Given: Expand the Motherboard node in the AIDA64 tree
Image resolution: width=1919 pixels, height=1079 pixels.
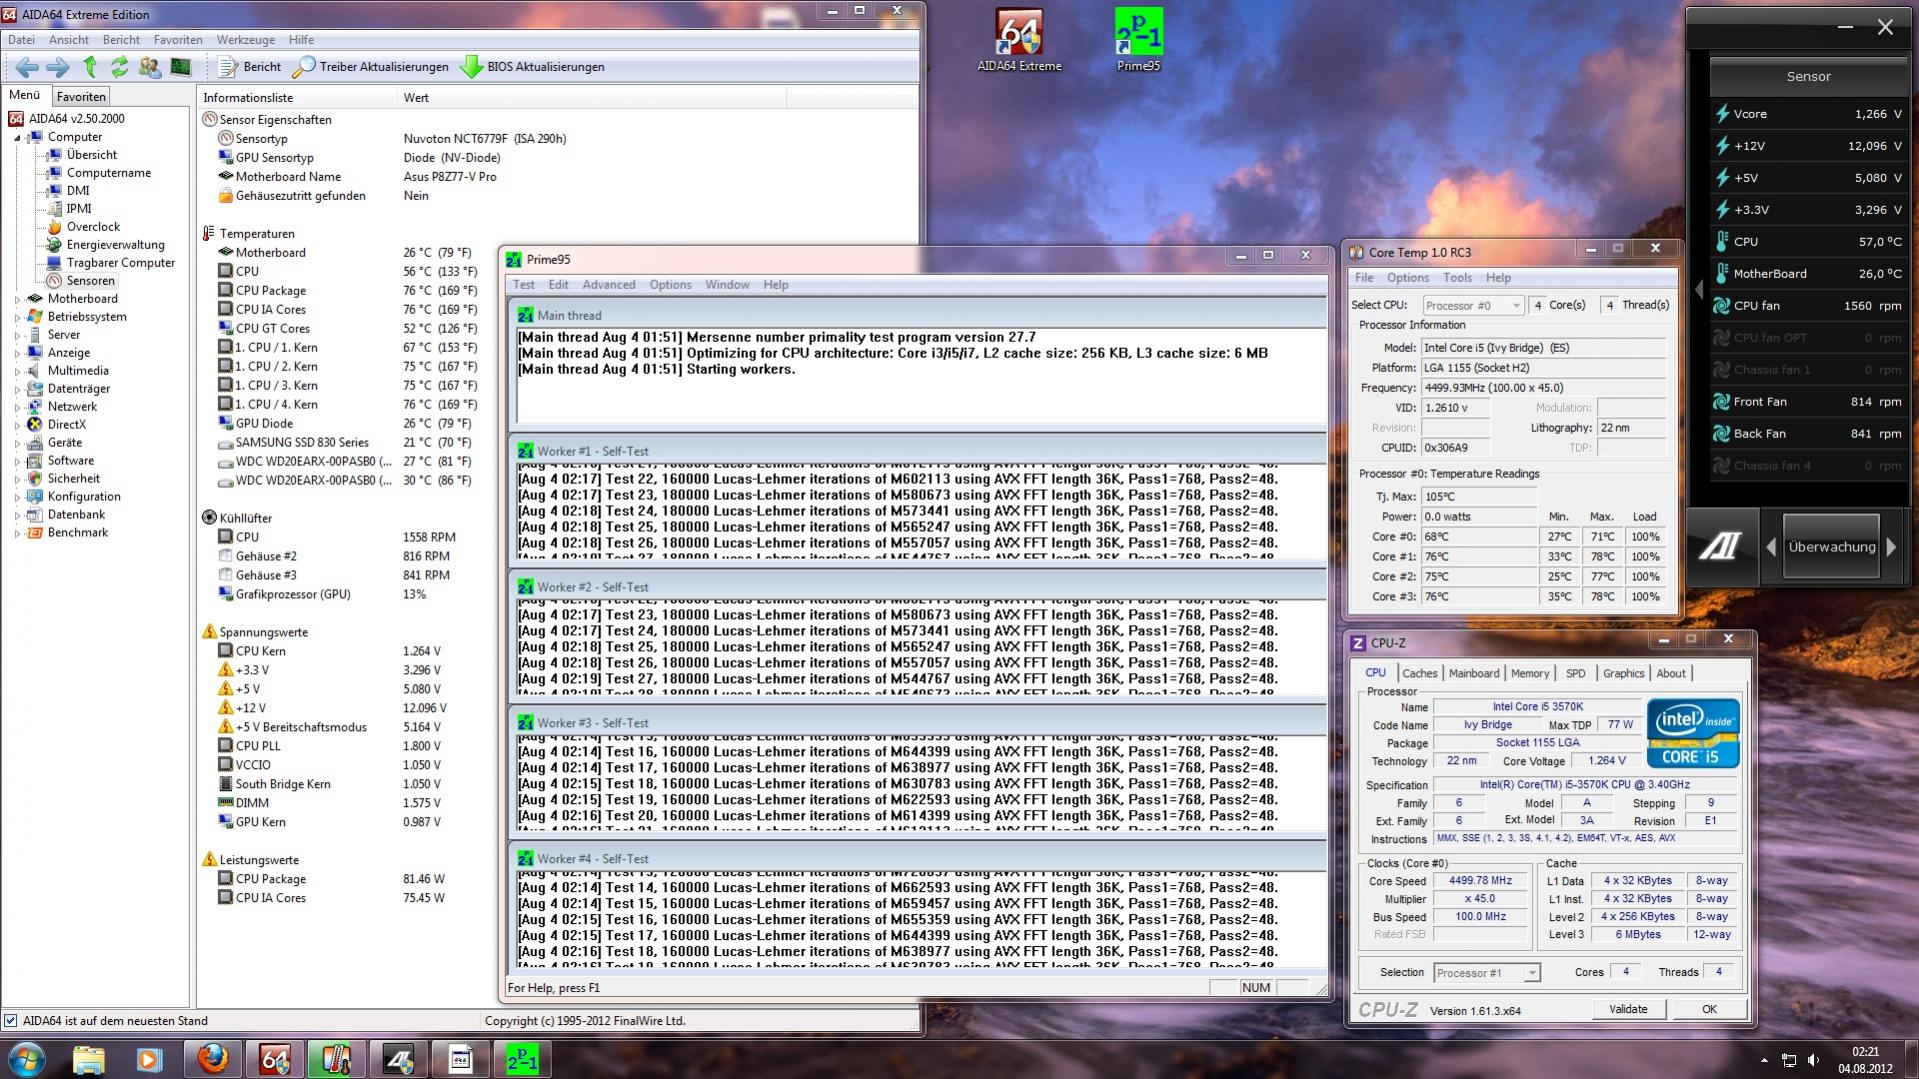Looking at the screenshot, I should [18, 299].
